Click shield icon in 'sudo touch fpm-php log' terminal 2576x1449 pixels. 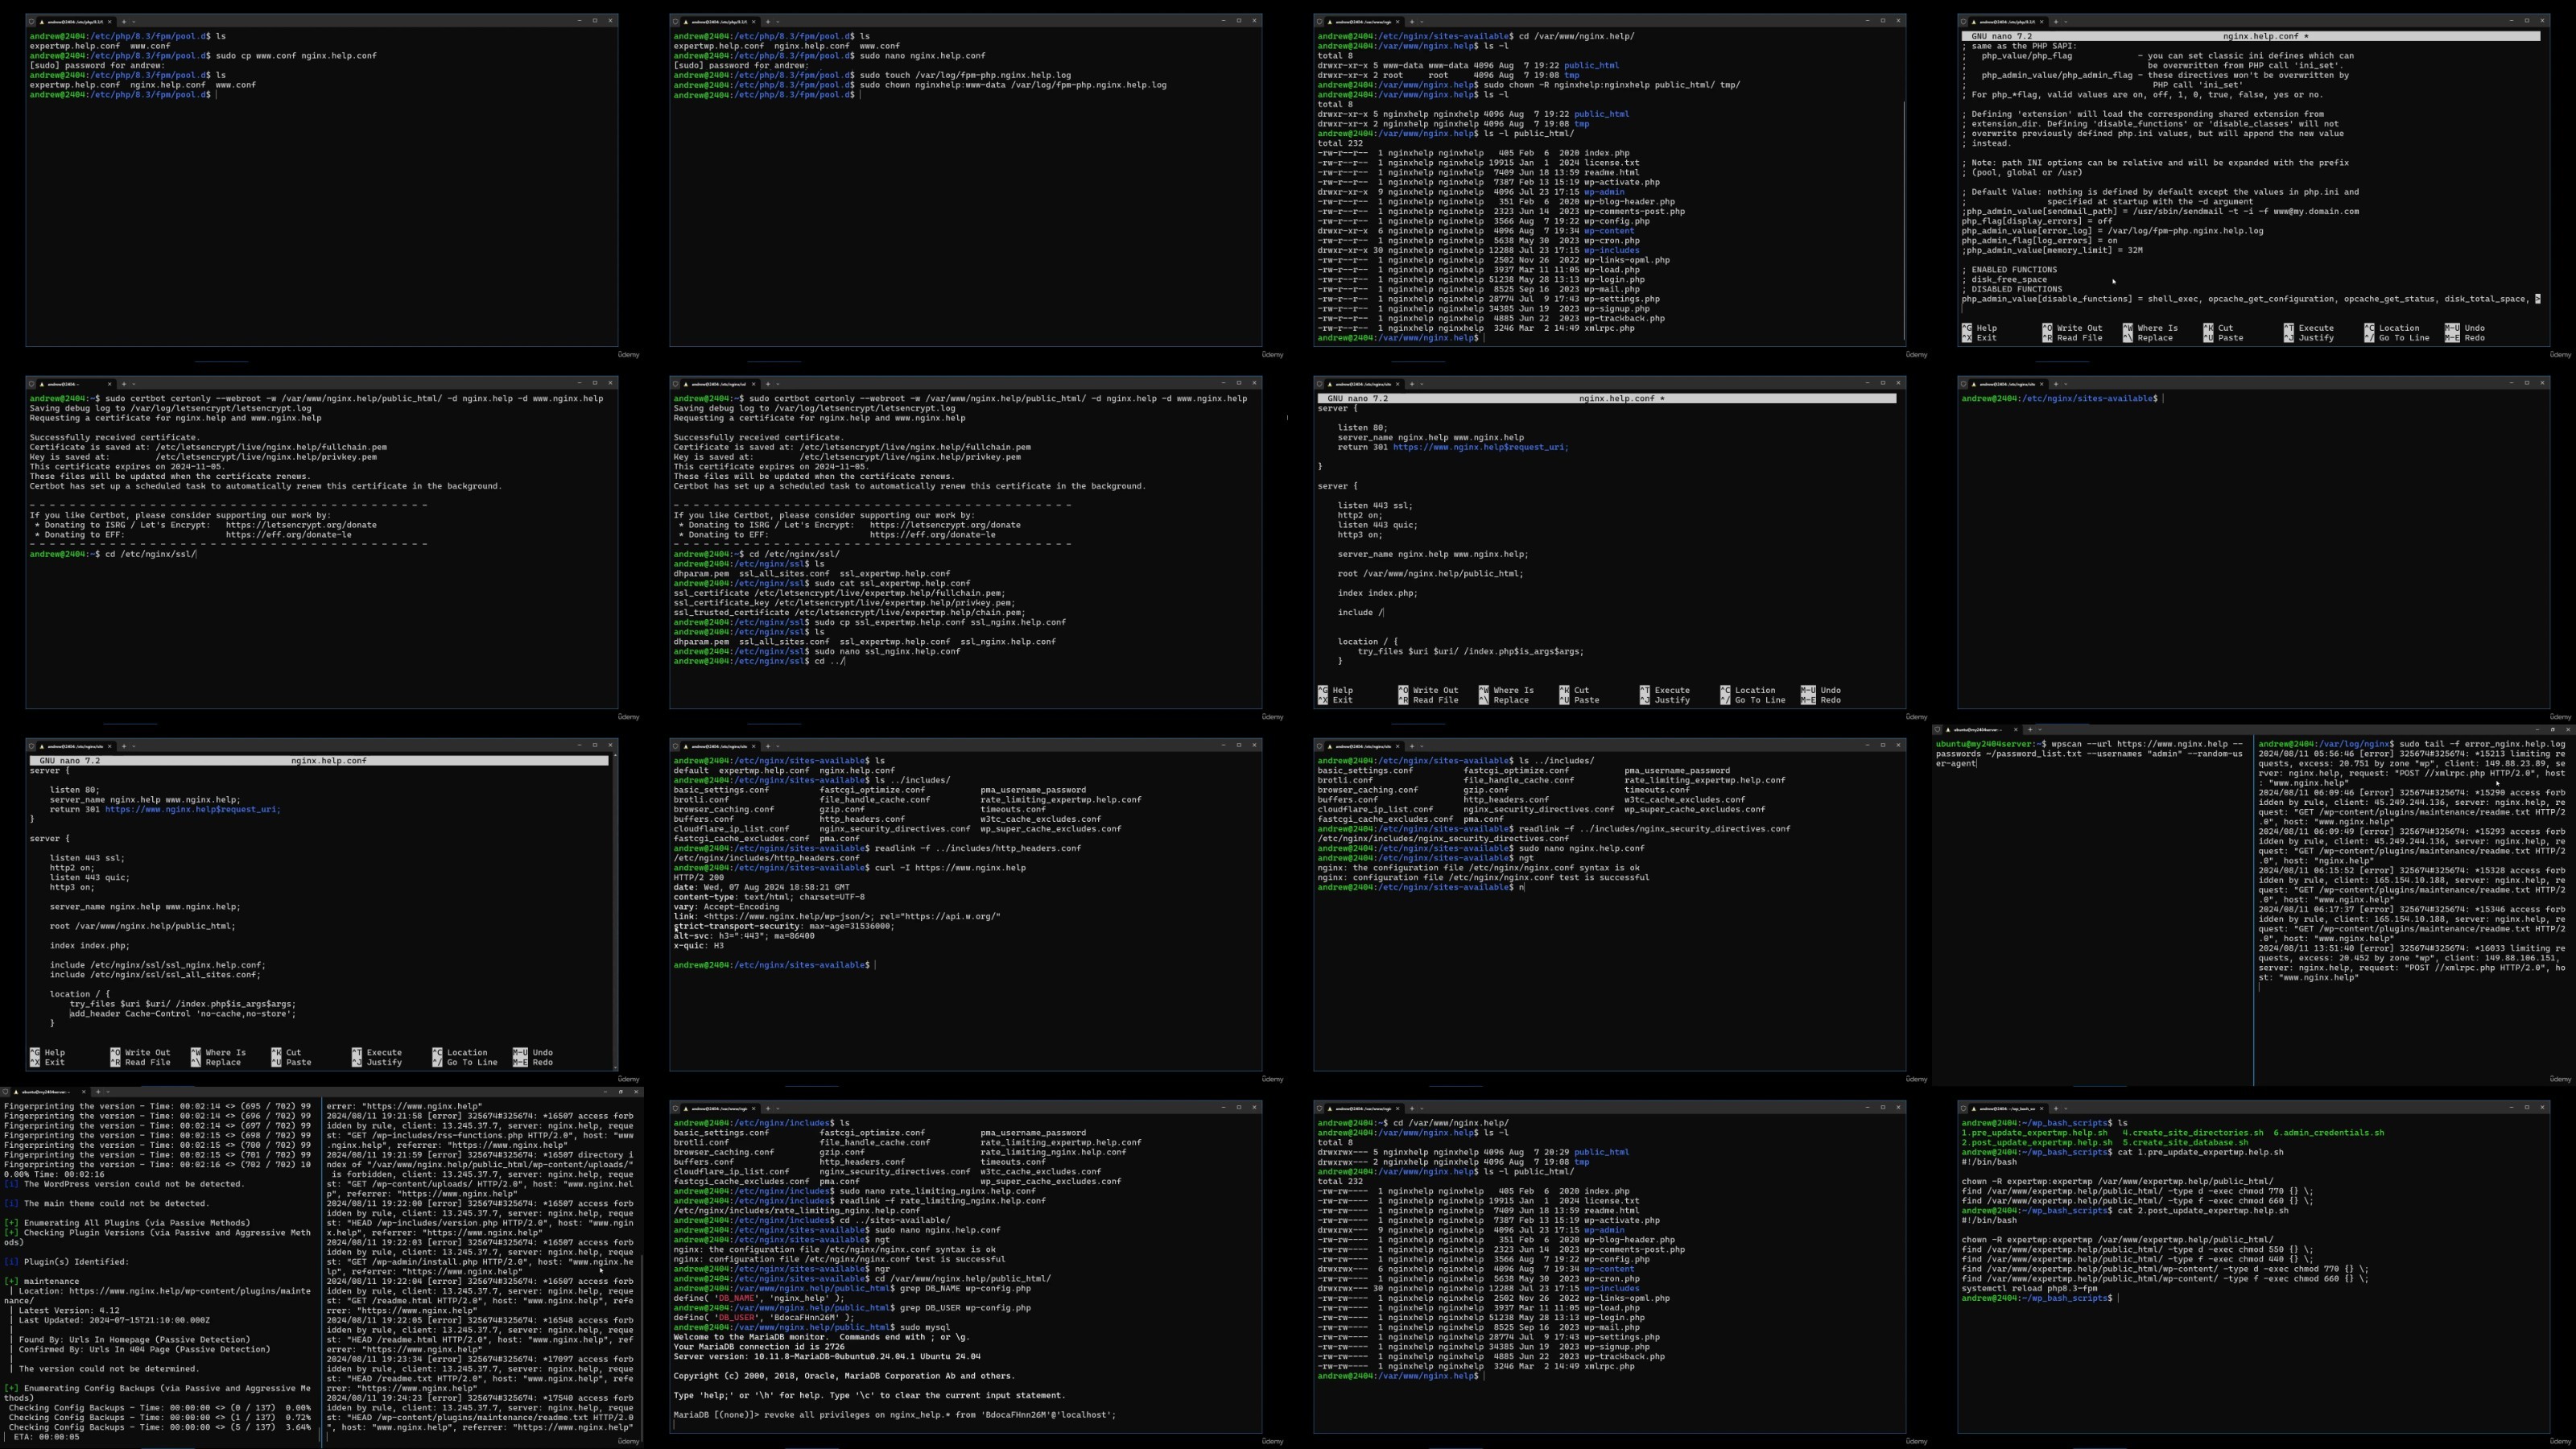675,22
